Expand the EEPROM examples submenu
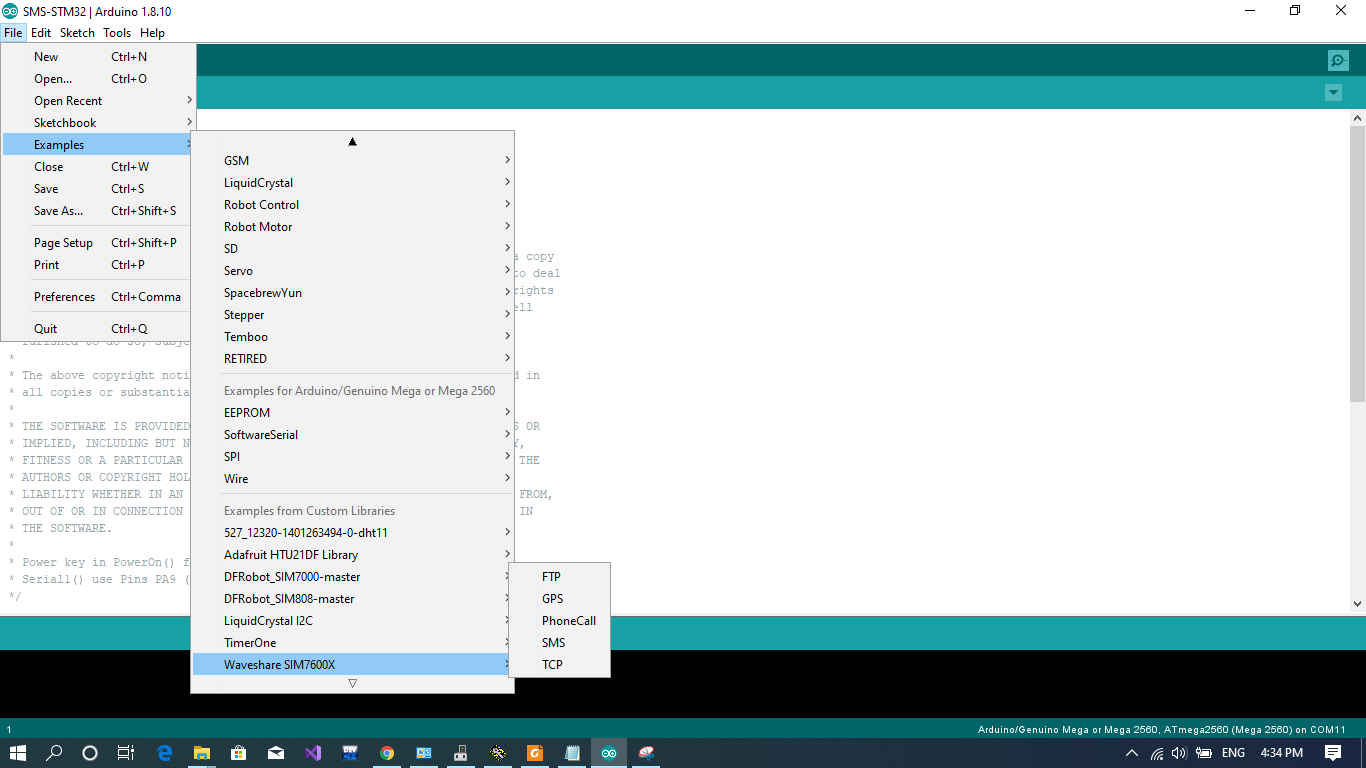The image size is (1366, 768). tap(352, 413)
